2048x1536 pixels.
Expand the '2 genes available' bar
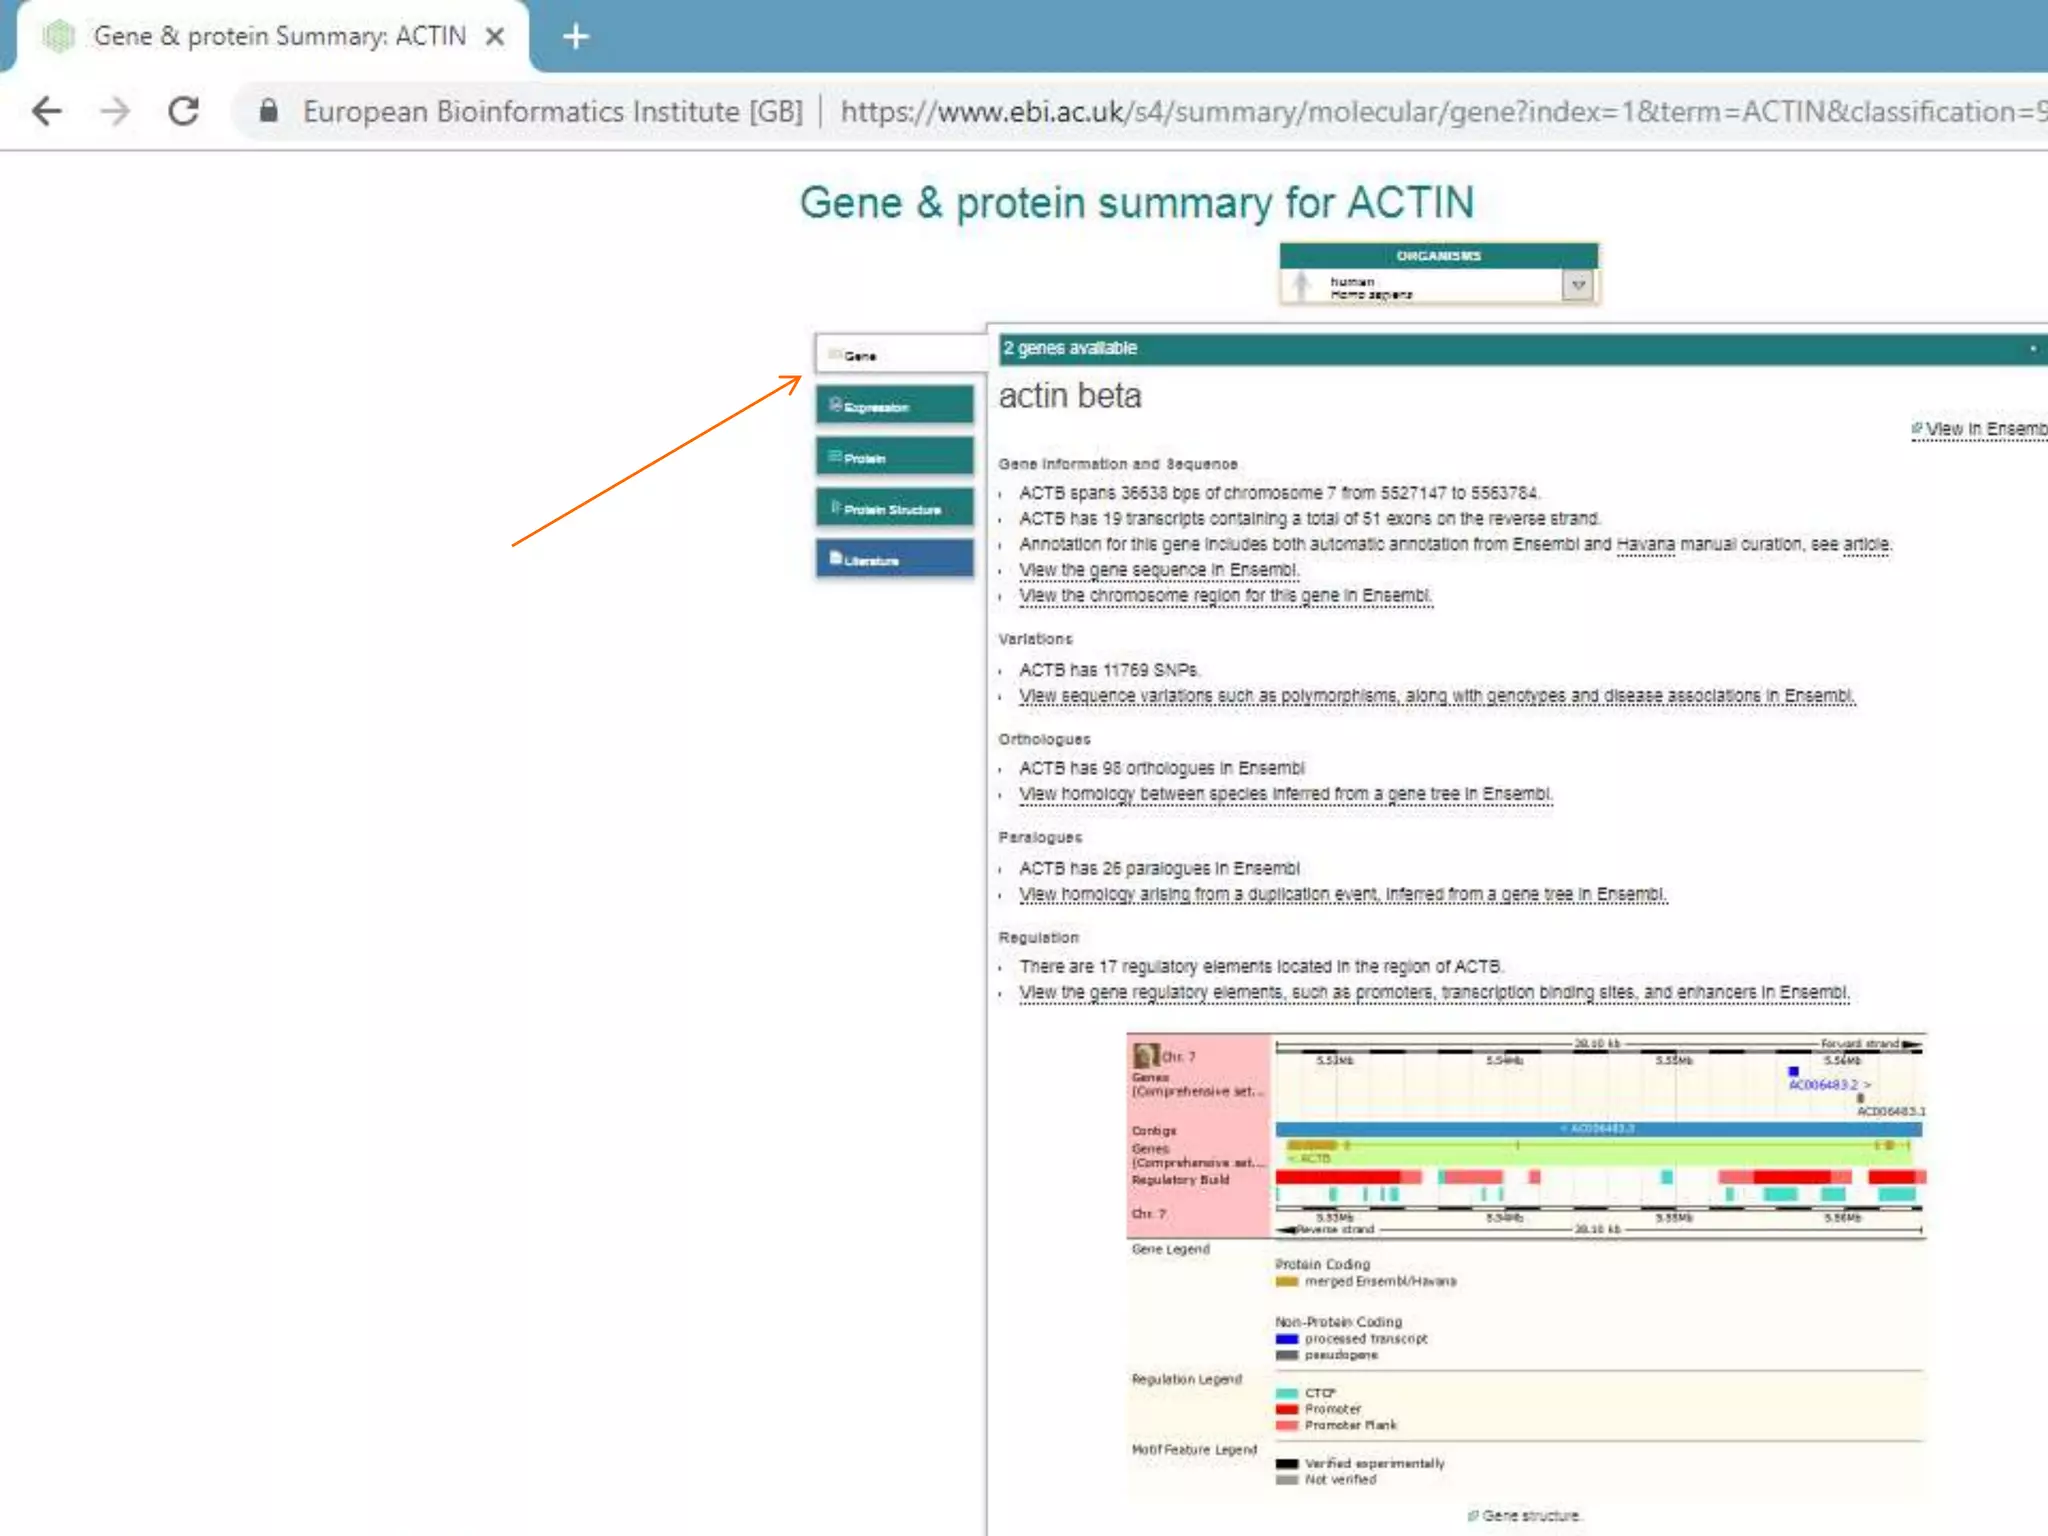tap(2032, 349)
